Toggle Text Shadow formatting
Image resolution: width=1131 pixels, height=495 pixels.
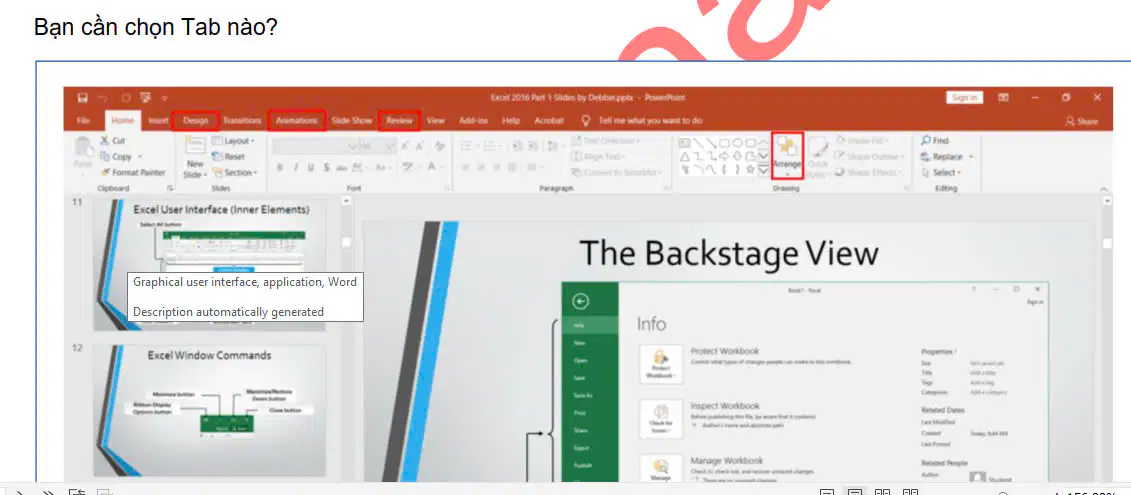click(327, 167)
